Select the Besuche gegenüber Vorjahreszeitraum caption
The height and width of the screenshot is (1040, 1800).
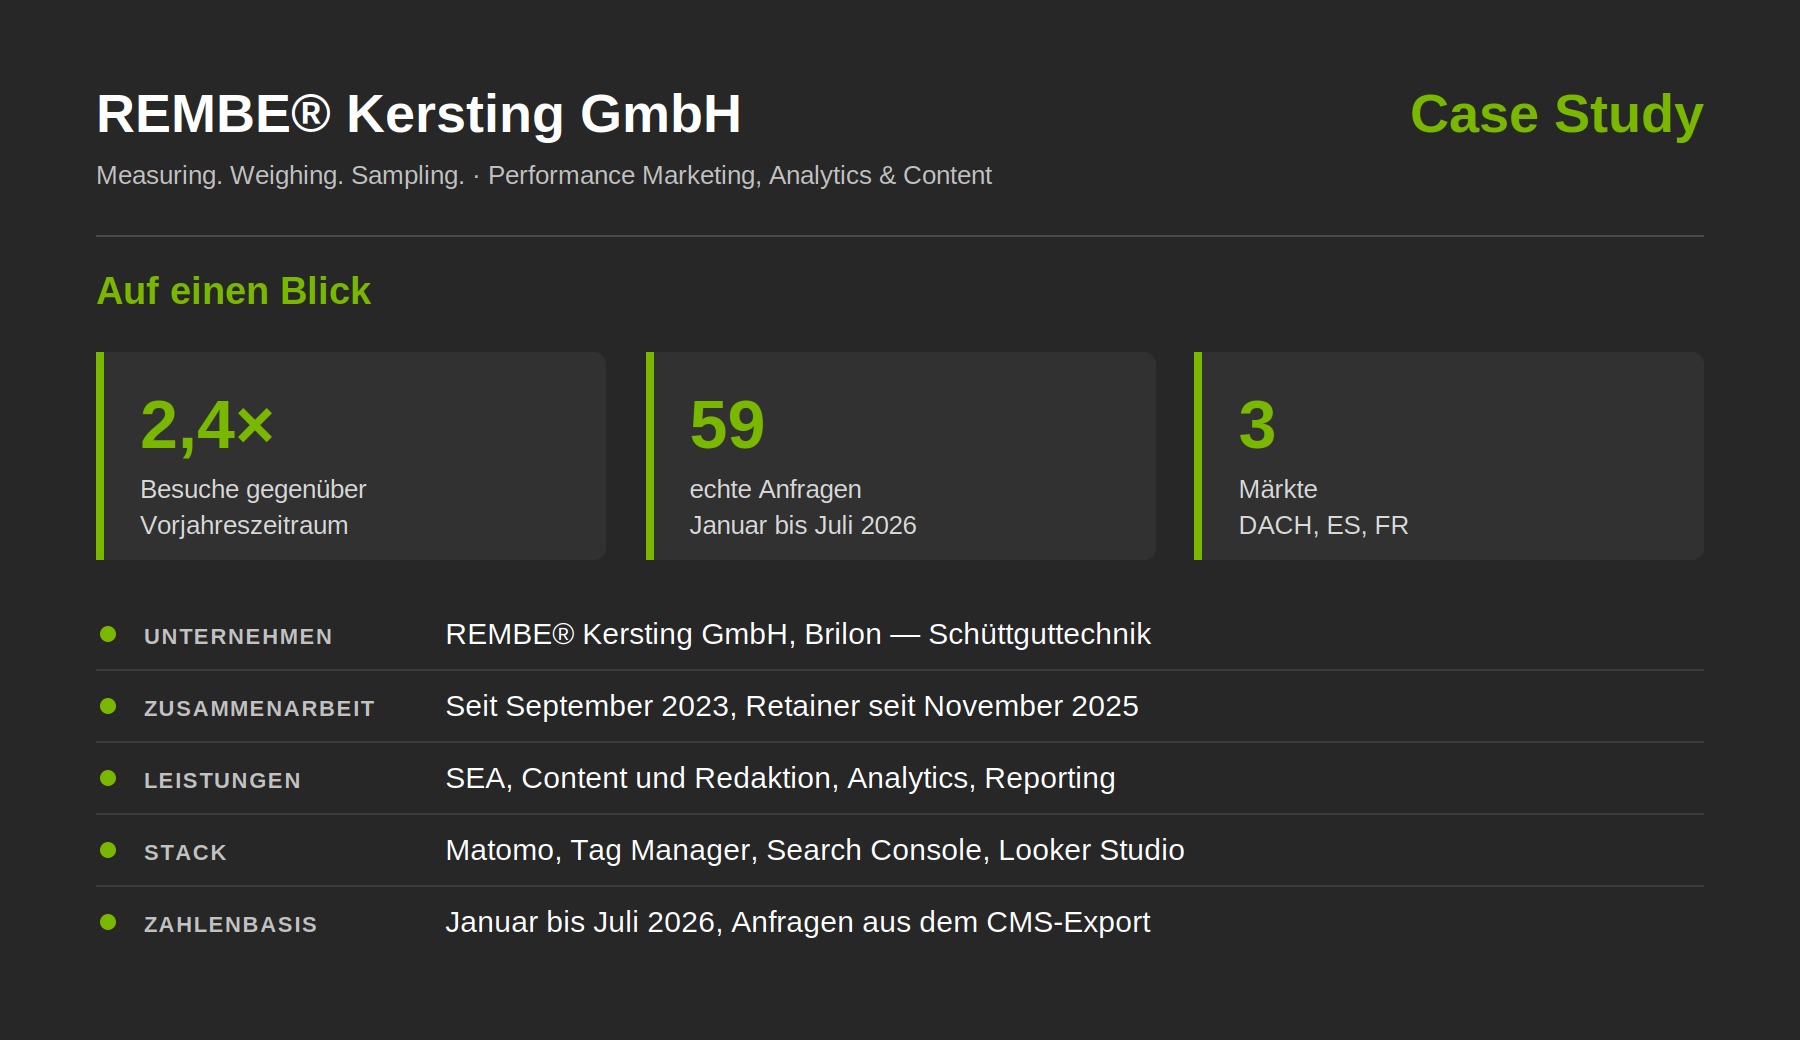point(253,507)
